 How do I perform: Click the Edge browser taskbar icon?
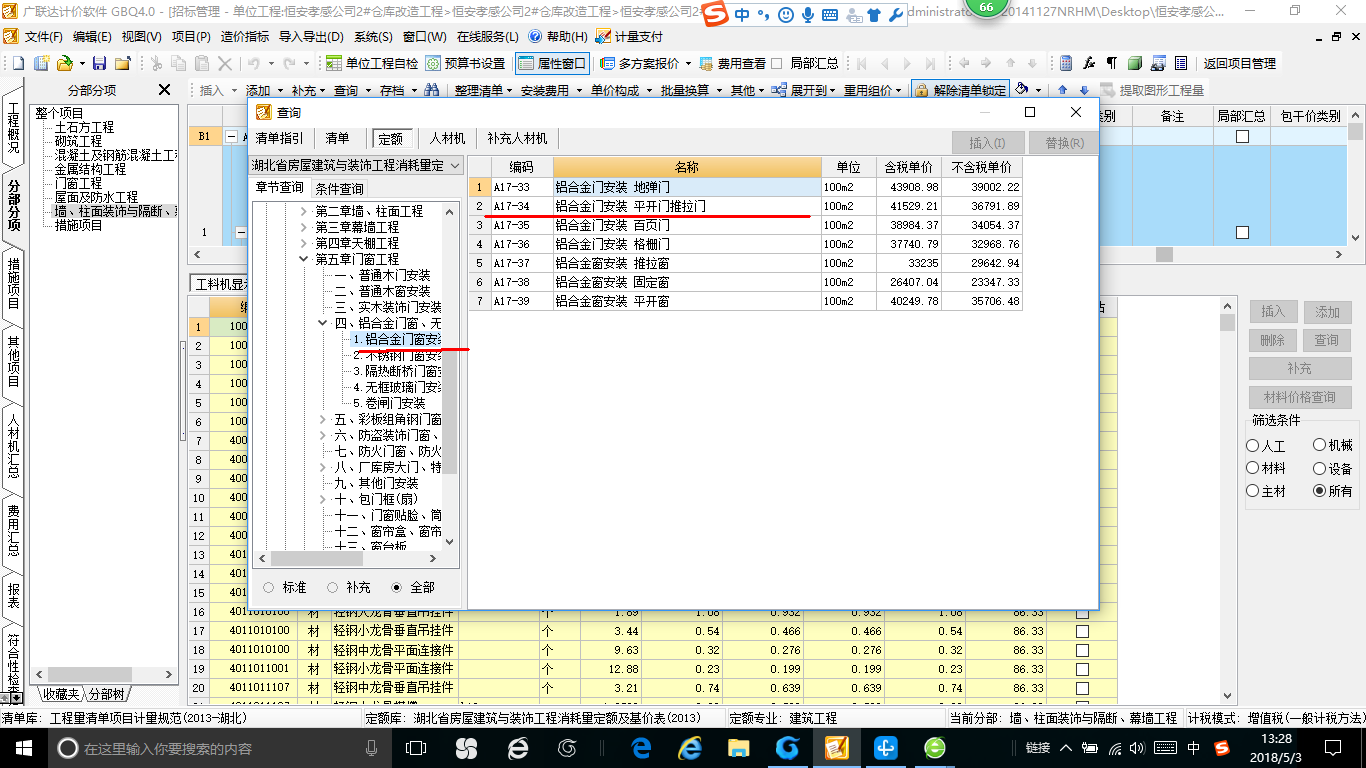coord(641,747)
